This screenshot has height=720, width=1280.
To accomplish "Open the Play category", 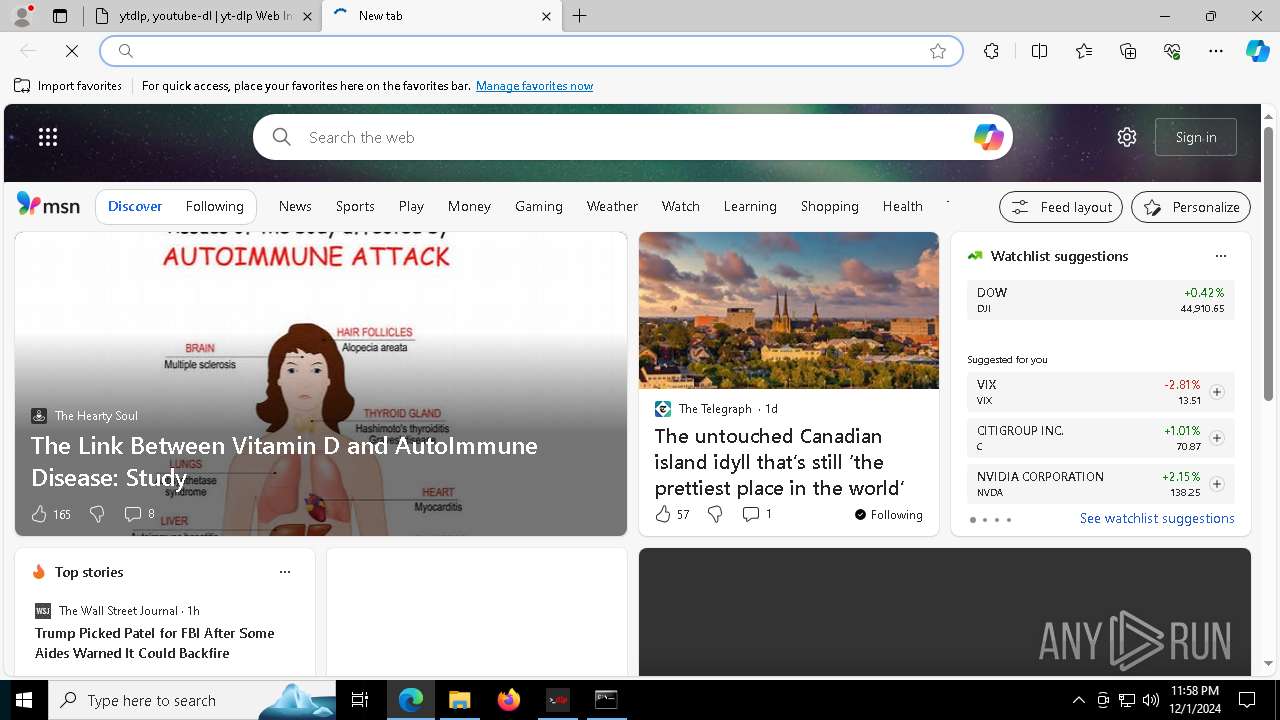I will pyautogui.click(x=411, y=206).
